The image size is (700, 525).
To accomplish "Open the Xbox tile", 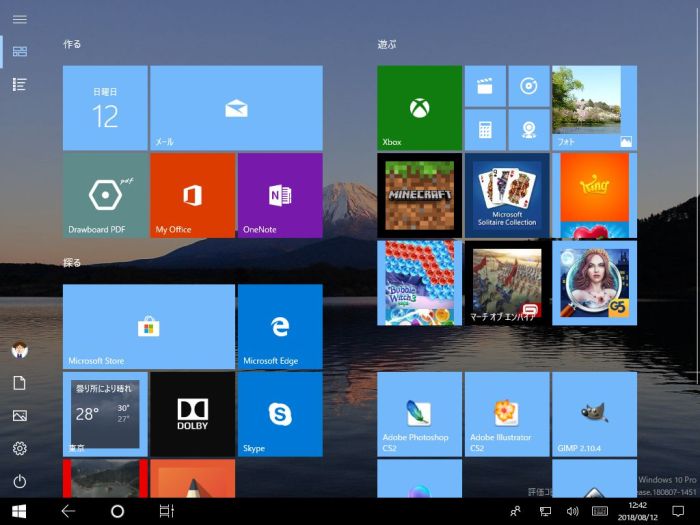I will 419,108.
